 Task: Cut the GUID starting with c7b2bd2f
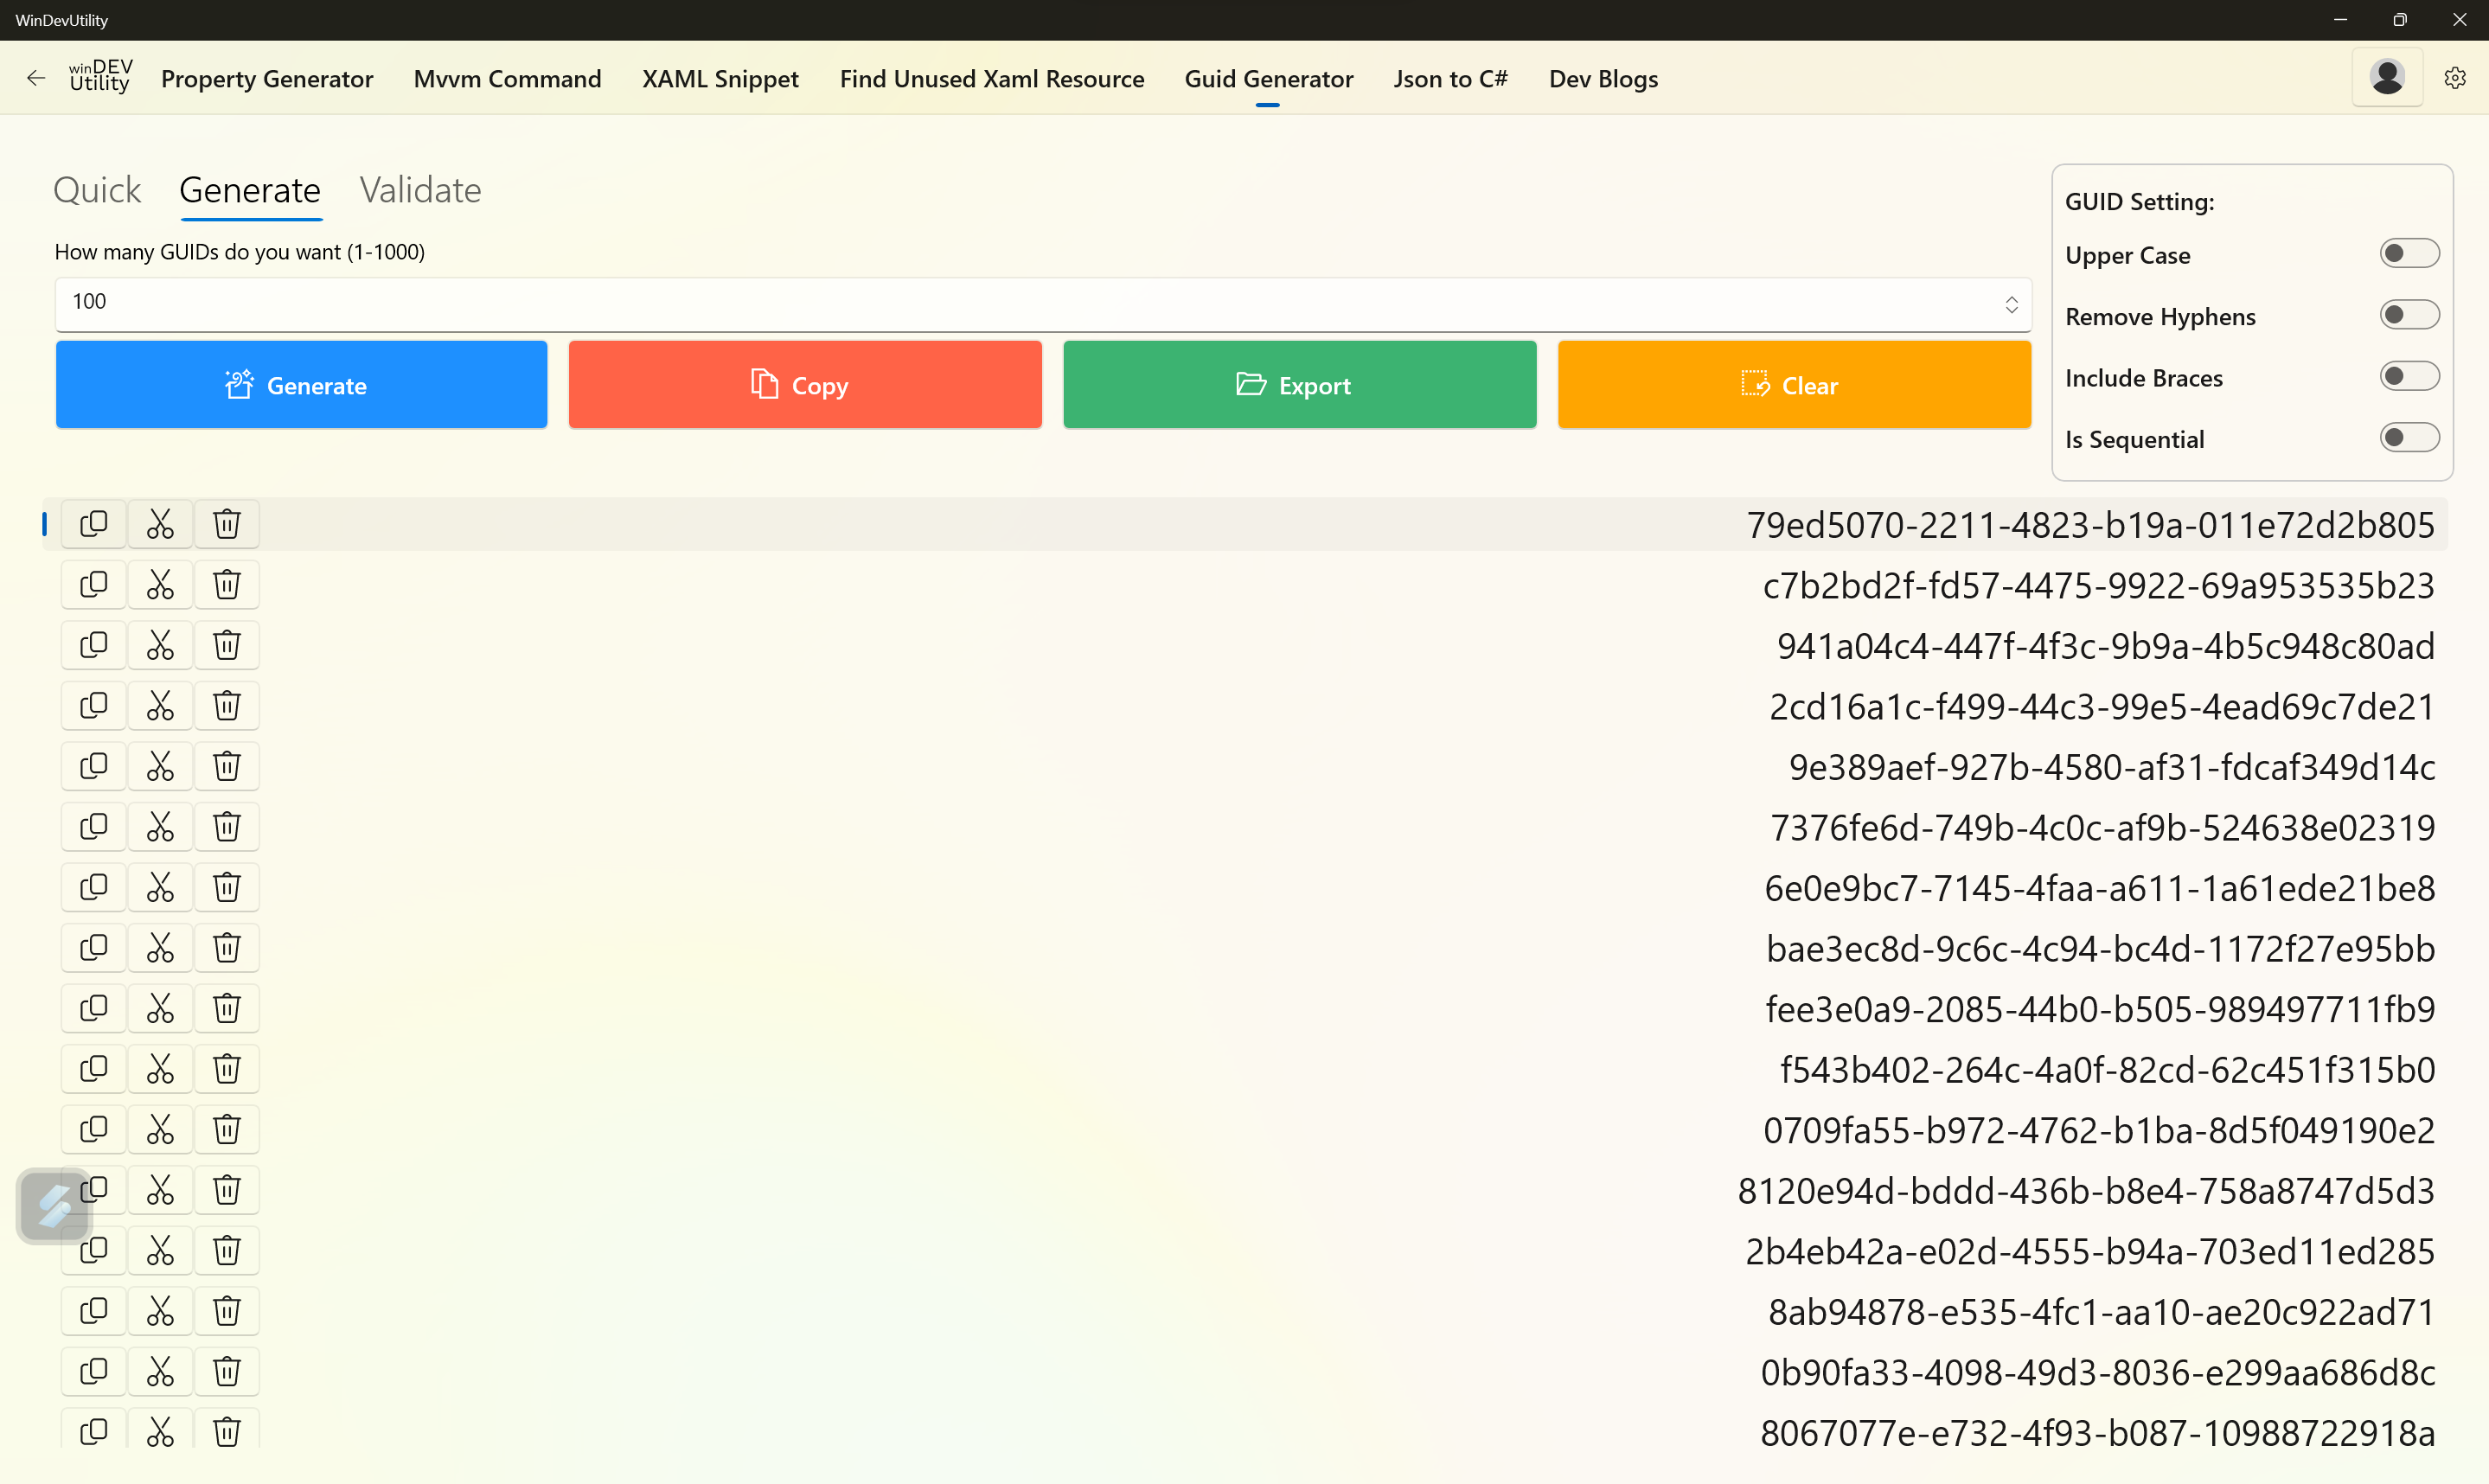(160, 584)
